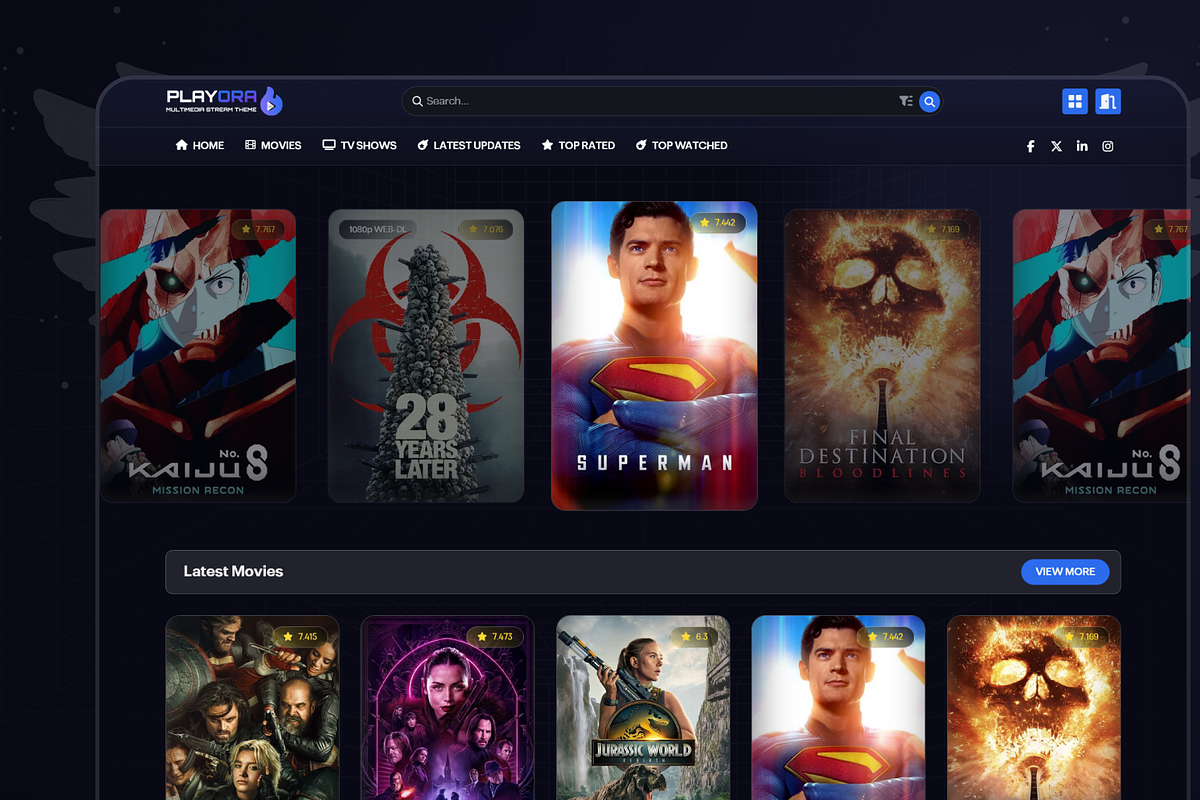Click the Playora logo

coord(225,101)
